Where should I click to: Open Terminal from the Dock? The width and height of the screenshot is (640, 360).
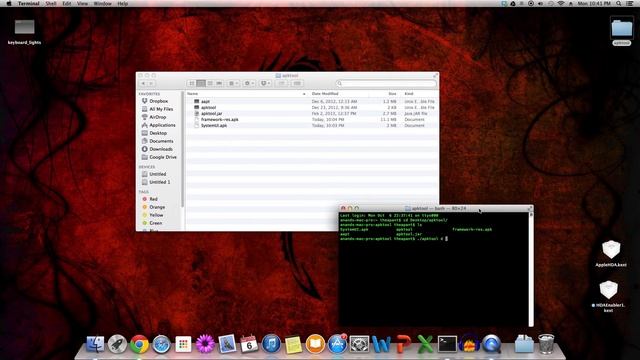[447, 344]
